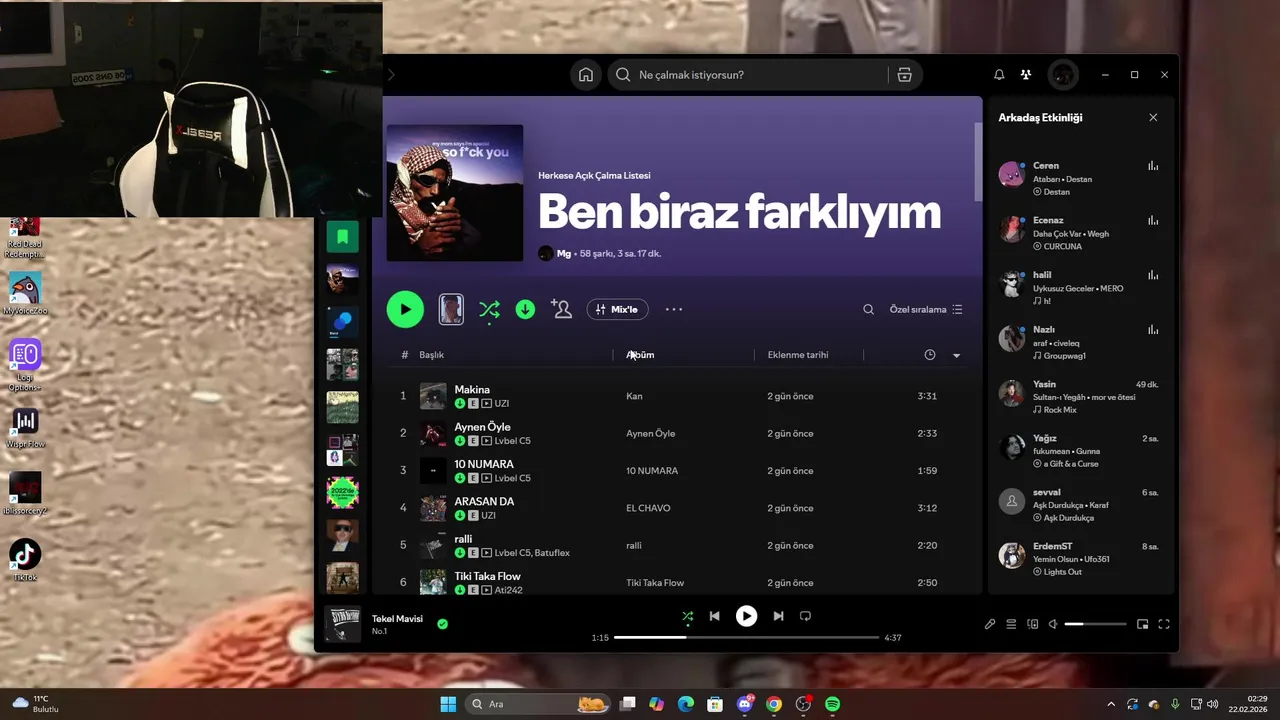Adjust the volume slider

(x=1095, y=624)
